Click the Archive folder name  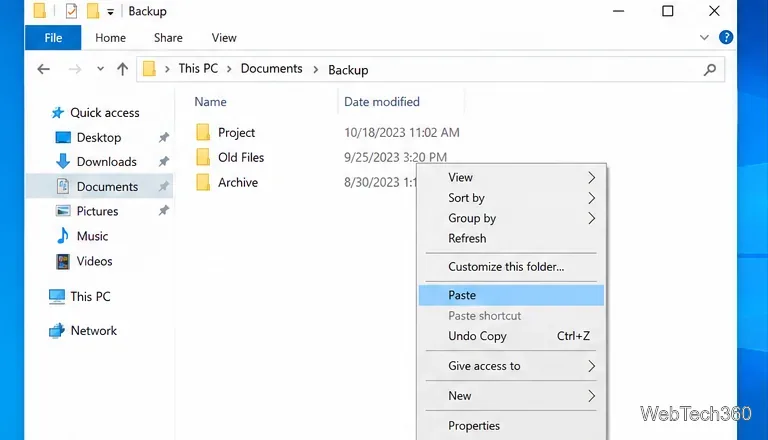(x=238, y=182)
